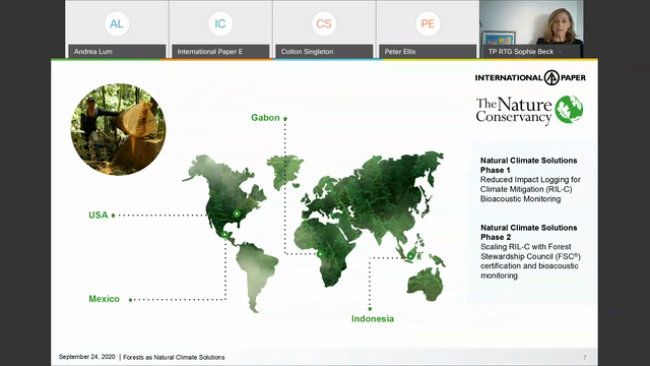650x366 pixels.
Task: Click the IC avatar for International Paper E
Action: click(x=220, y=24)
